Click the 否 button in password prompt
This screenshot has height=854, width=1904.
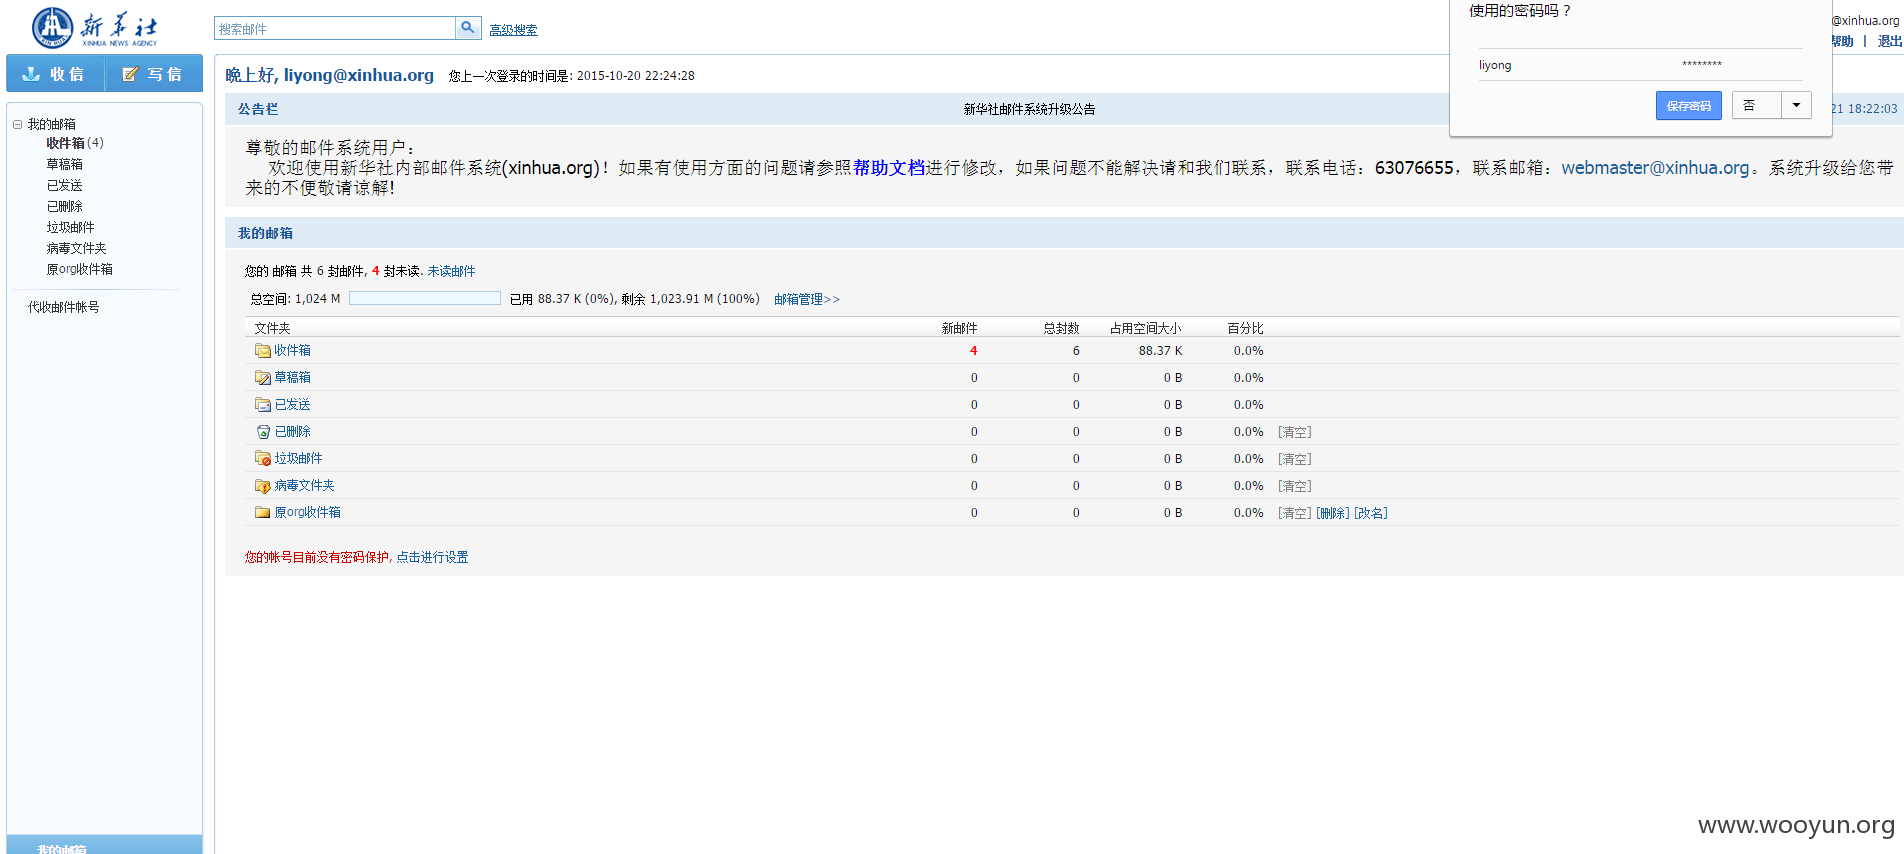click(1756, 105)
